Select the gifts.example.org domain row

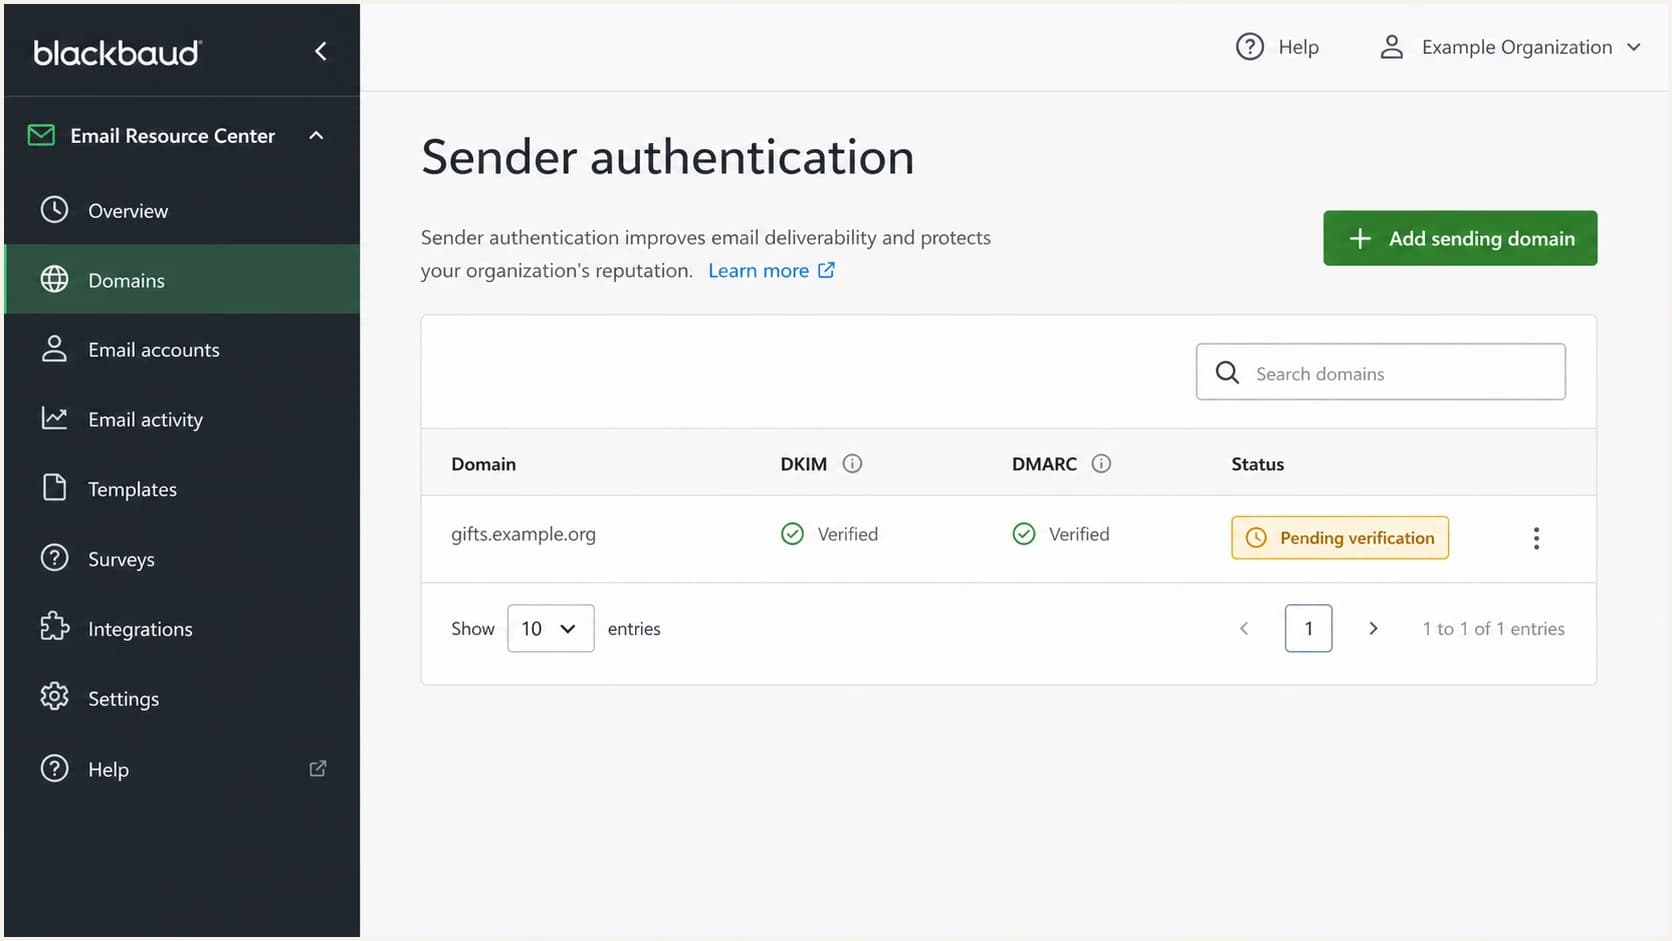(1008, 538)
